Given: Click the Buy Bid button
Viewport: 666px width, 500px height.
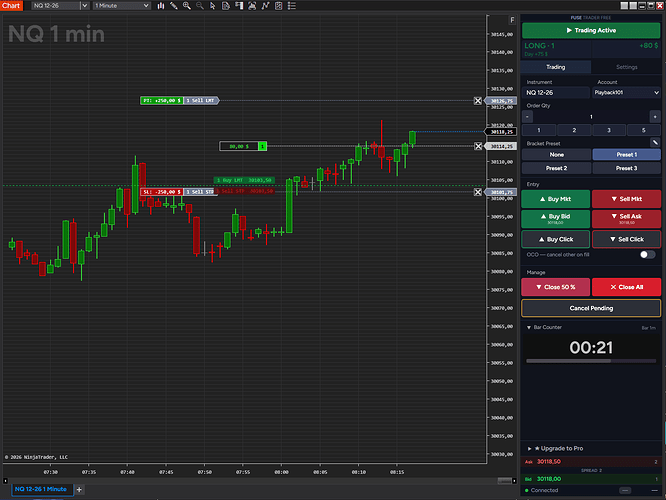Looking at the screenshot, I should click(556, 219).
